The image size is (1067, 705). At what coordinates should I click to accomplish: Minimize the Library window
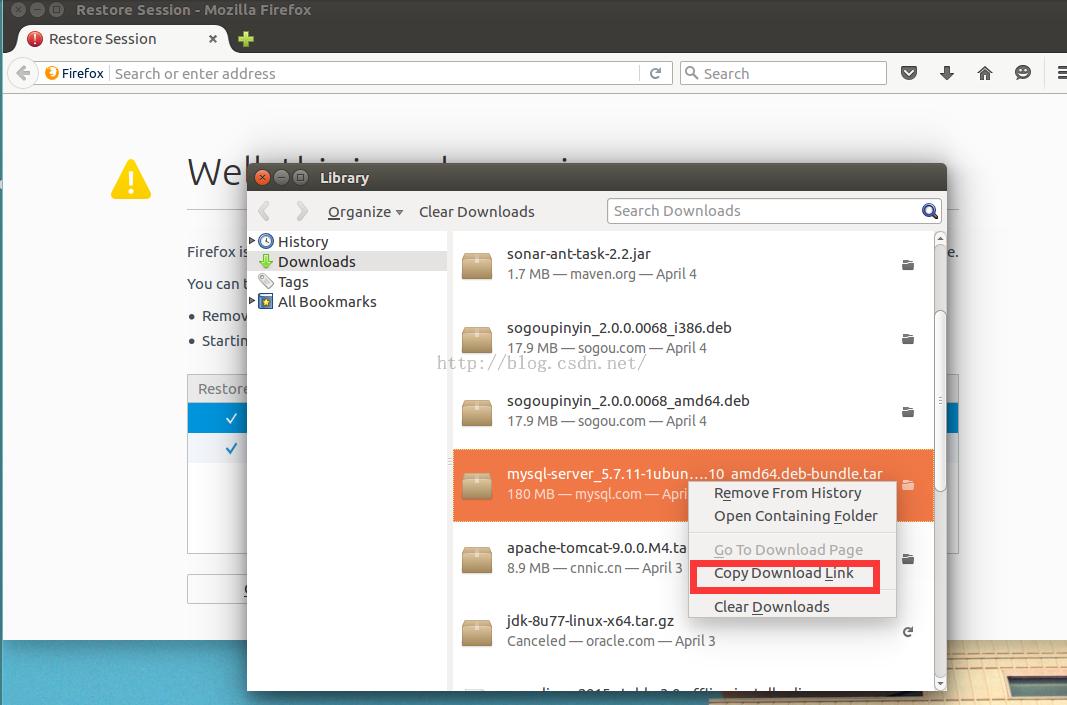coord(281,178)
